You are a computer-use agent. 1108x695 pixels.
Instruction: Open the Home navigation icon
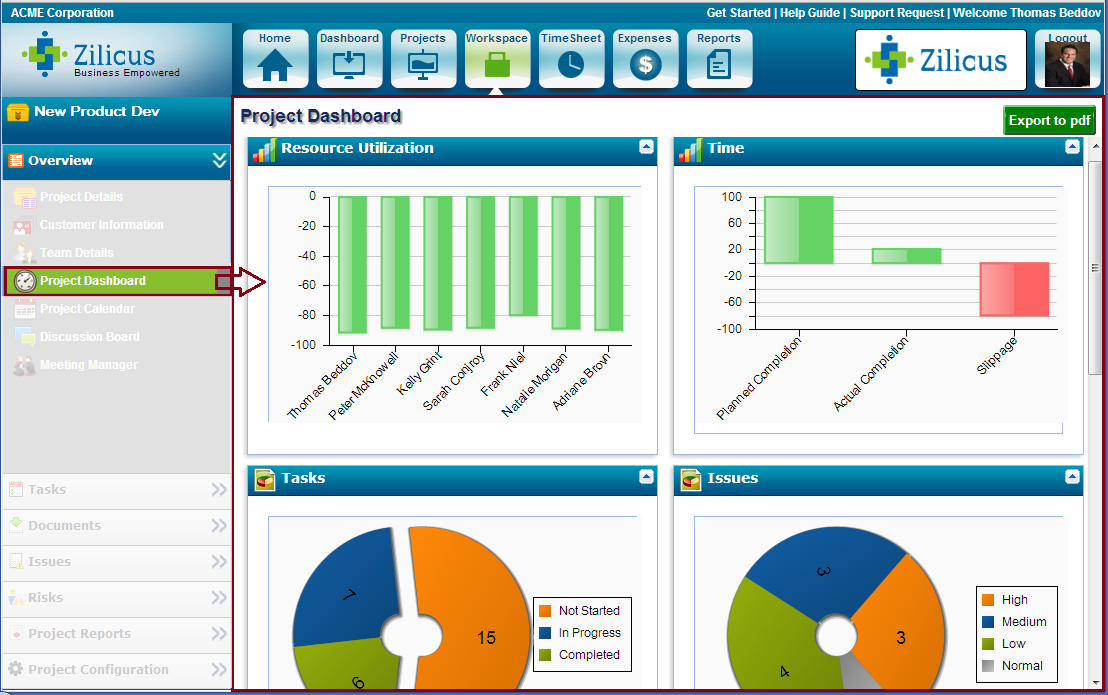(275, 64)
